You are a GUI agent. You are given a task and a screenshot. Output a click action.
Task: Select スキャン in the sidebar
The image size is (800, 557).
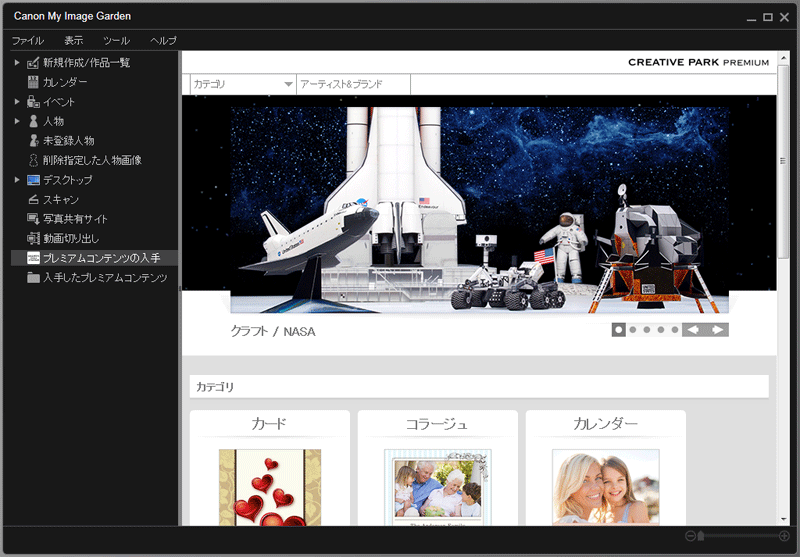tap(94, 199)
